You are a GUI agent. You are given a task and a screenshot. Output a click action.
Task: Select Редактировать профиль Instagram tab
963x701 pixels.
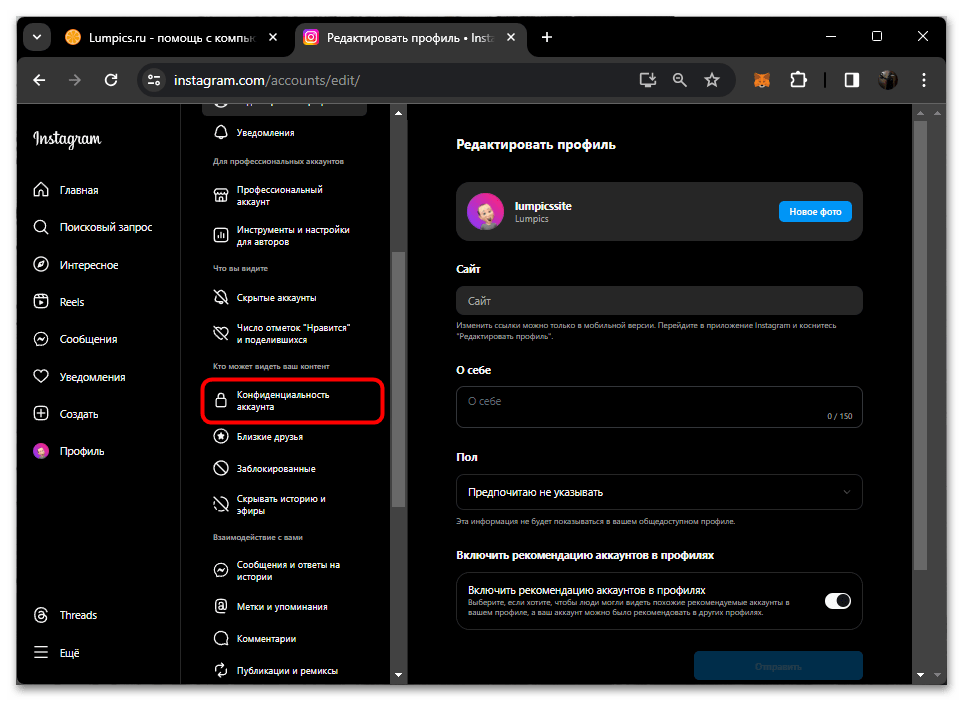[410, 37]
